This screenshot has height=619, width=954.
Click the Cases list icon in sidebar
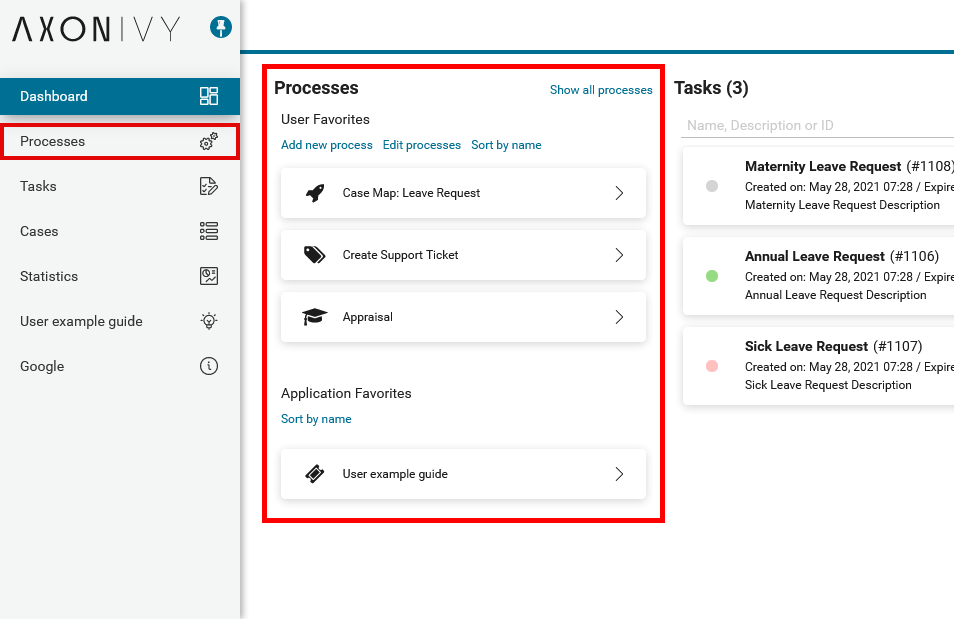(209, 231)
